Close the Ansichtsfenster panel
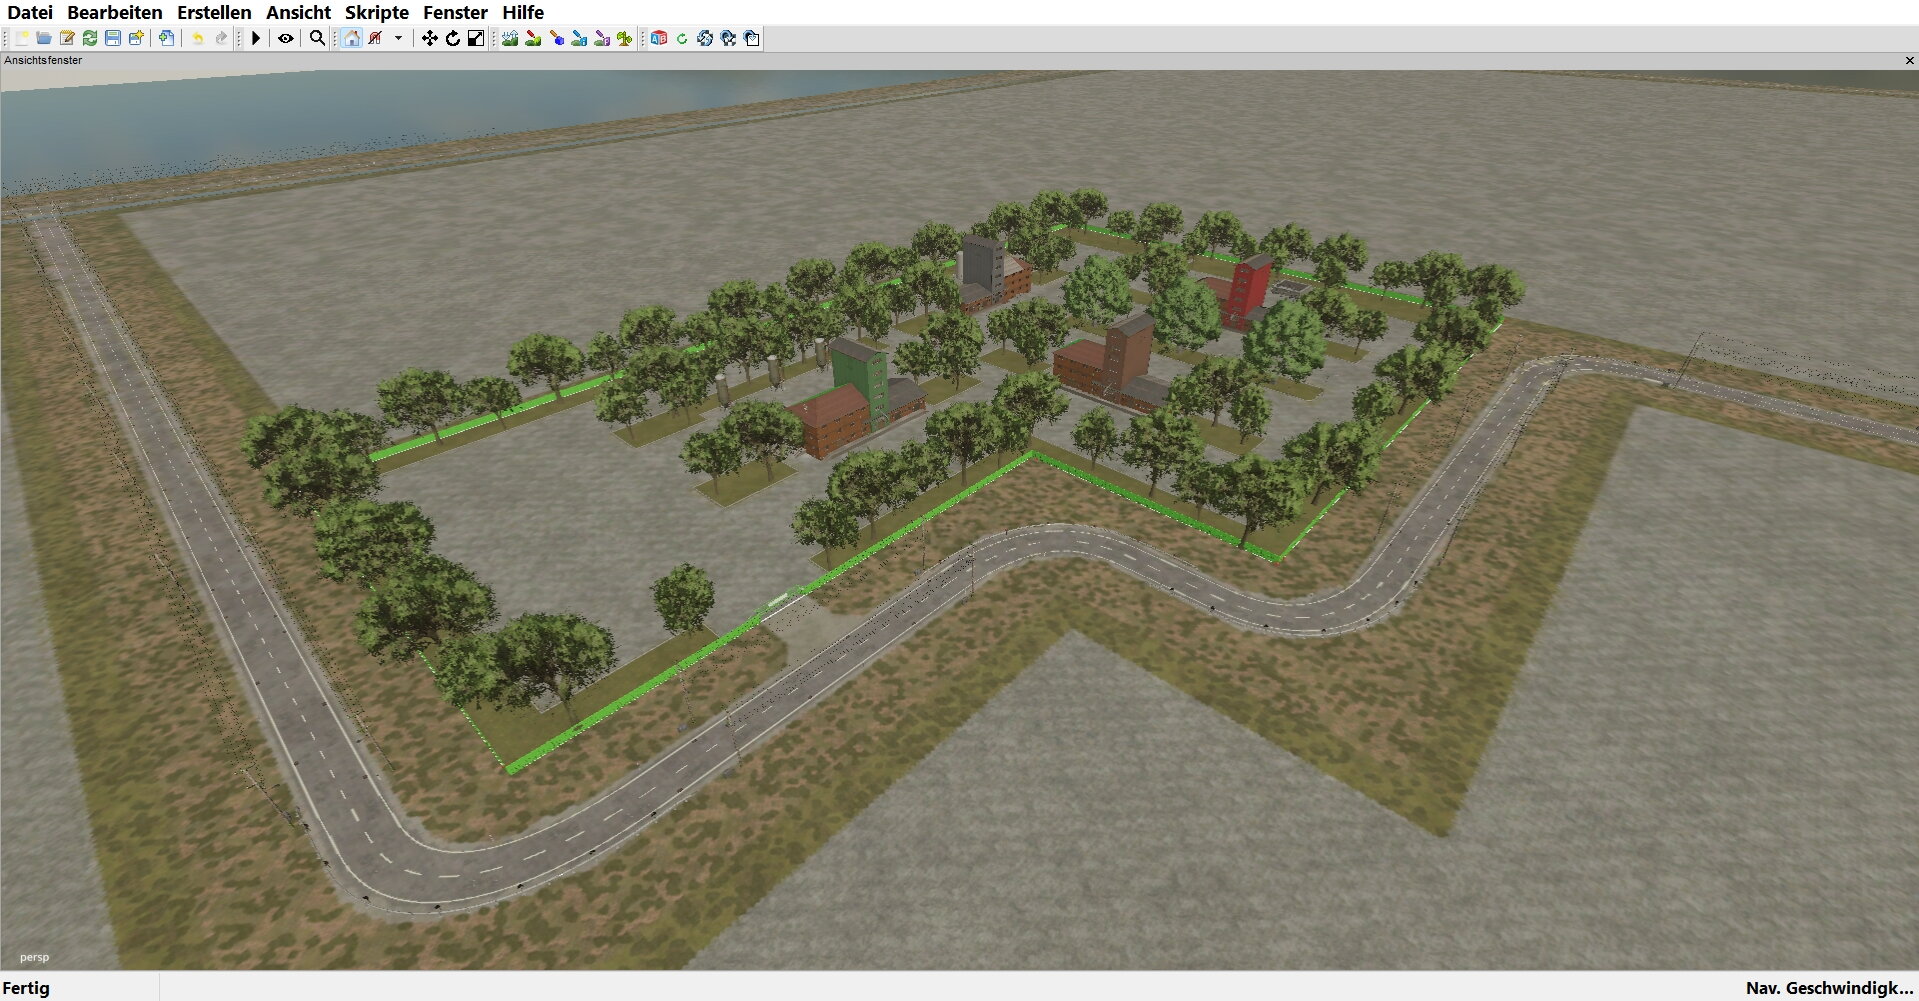The height and width of the screenshot is (1001, 1919). point(1909,60)
